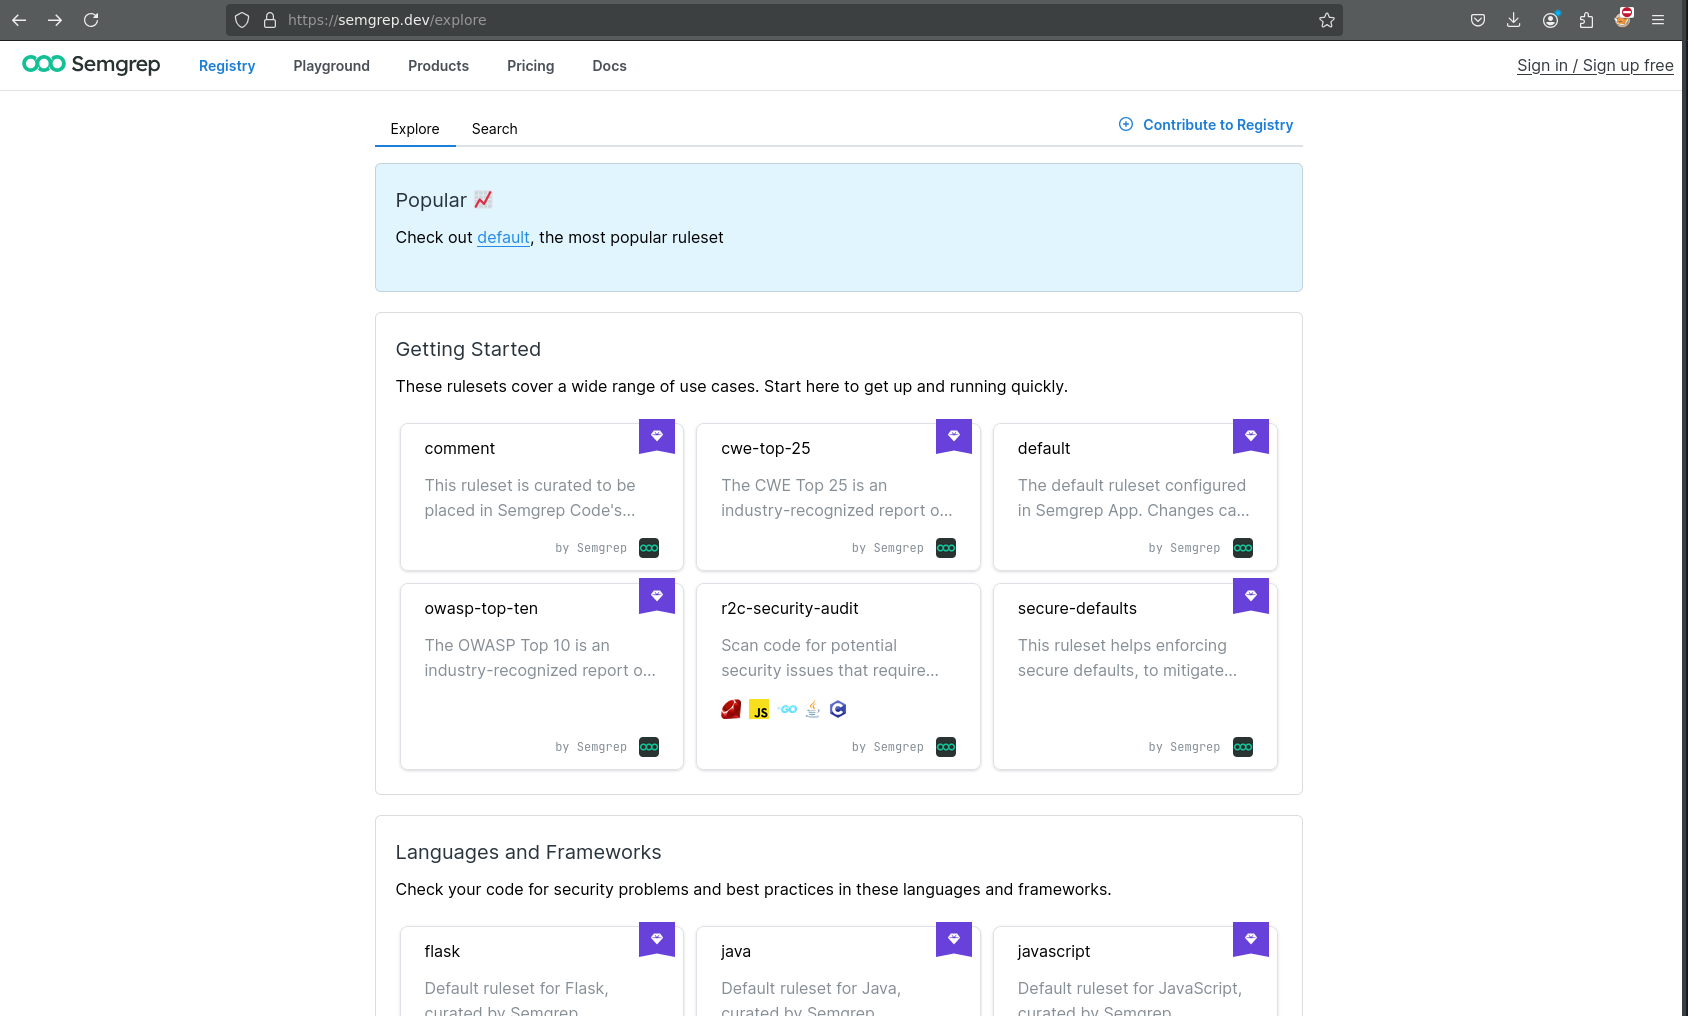The image size is (1688, 1016).
Task: Open the r2c-security-audit ruleset title
Action: point(790,608)
